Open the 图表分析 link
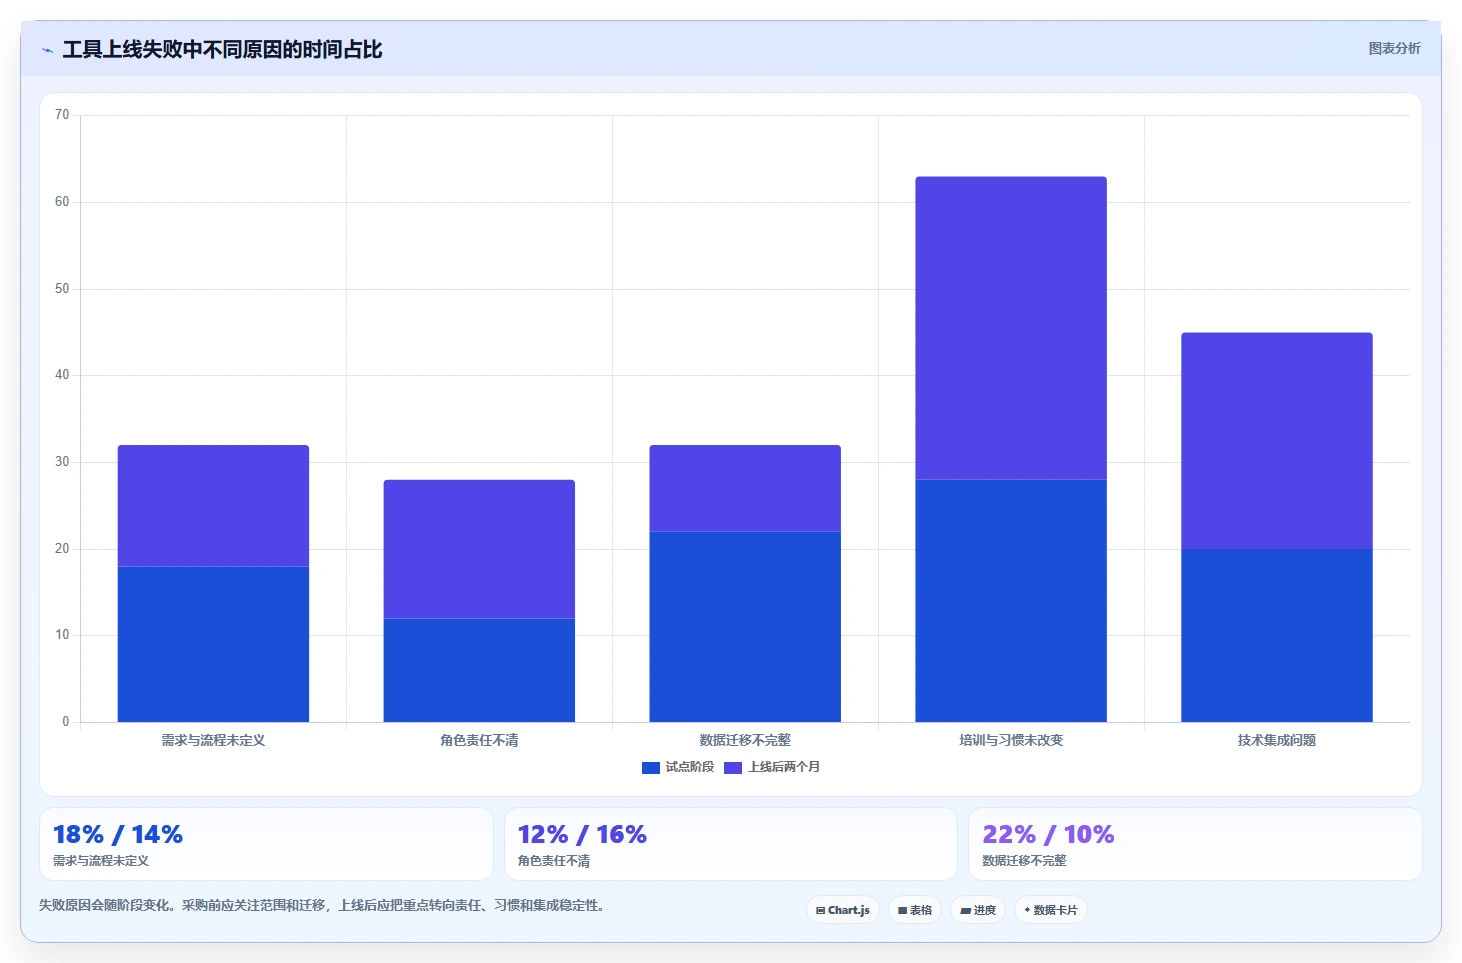Screen dimensions: 1462x963 (1394, 48)
